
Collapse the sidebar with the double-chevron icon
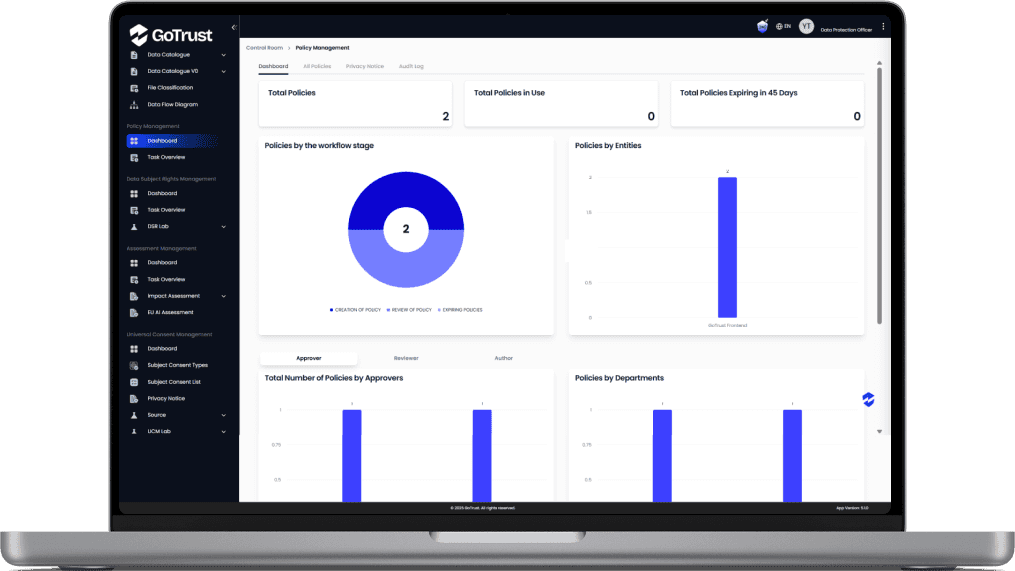234,27
